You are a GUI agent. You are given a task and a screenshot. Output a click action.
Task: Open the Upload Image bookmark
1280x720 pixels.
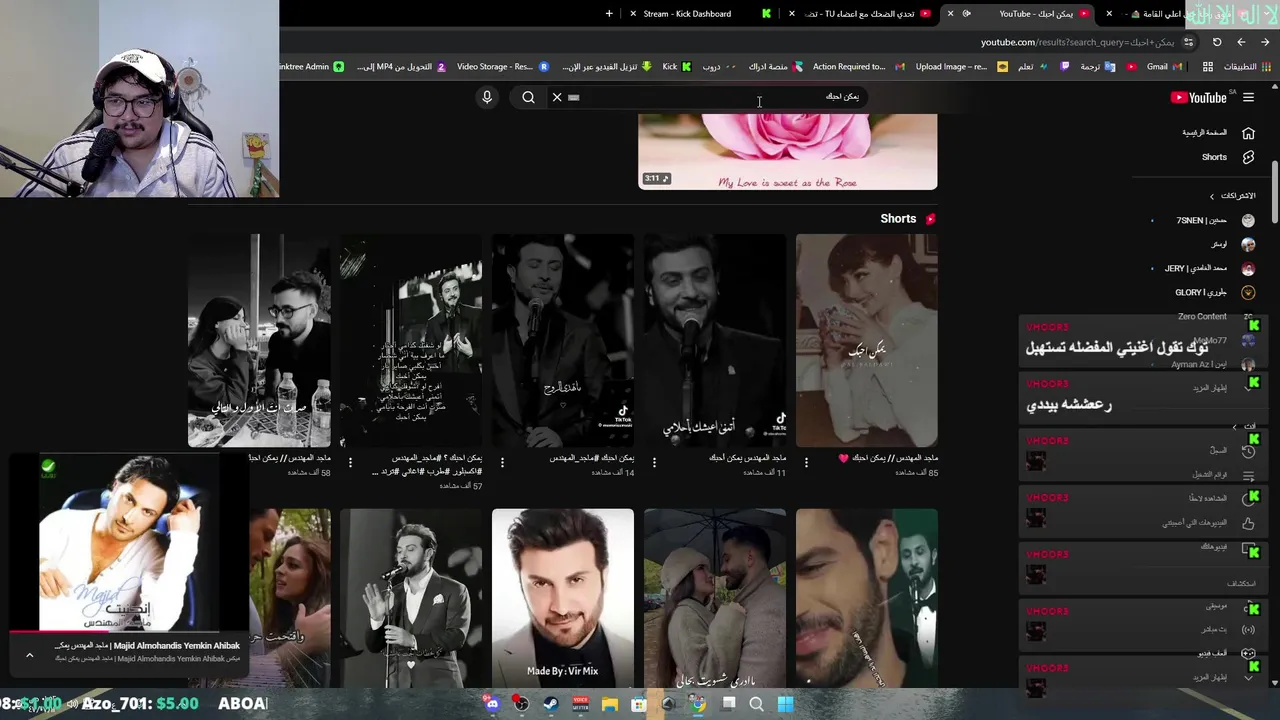[960, 67]
